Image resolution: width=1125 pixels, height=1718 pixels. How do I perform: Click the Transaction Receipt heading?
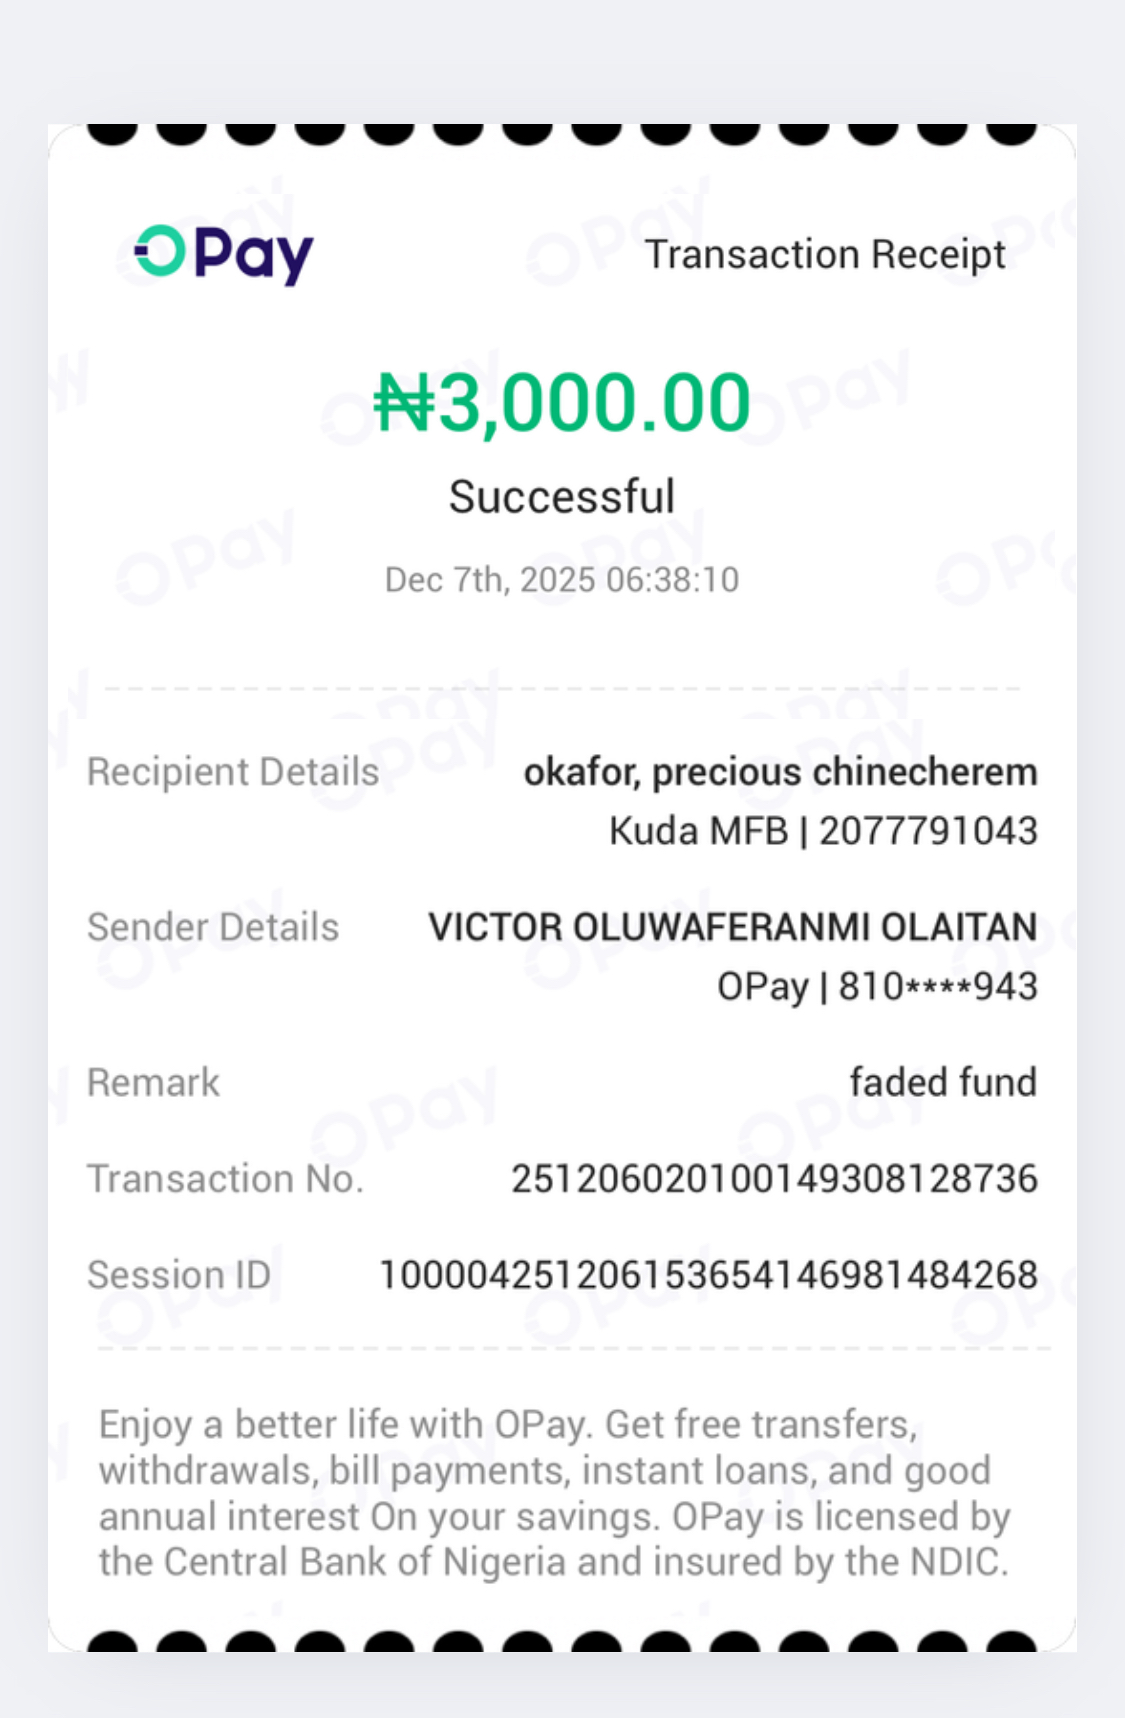click(x=825, y=254)
